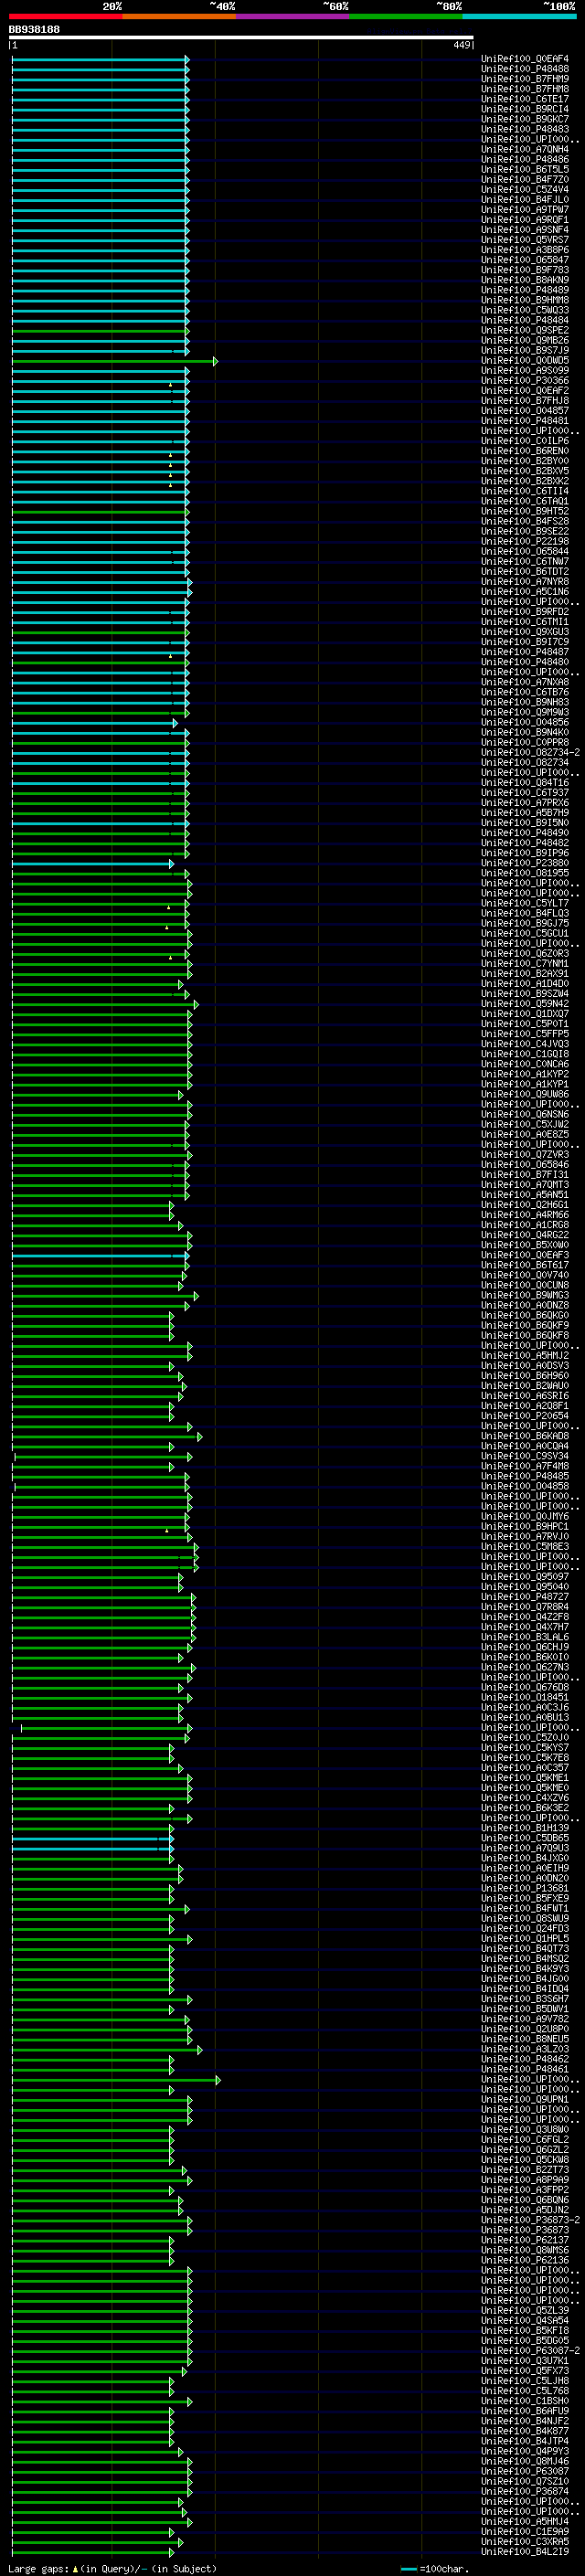Select the UniRef100_B4F7Z0 label
585x2576 pixels.
tap(525, 179)
